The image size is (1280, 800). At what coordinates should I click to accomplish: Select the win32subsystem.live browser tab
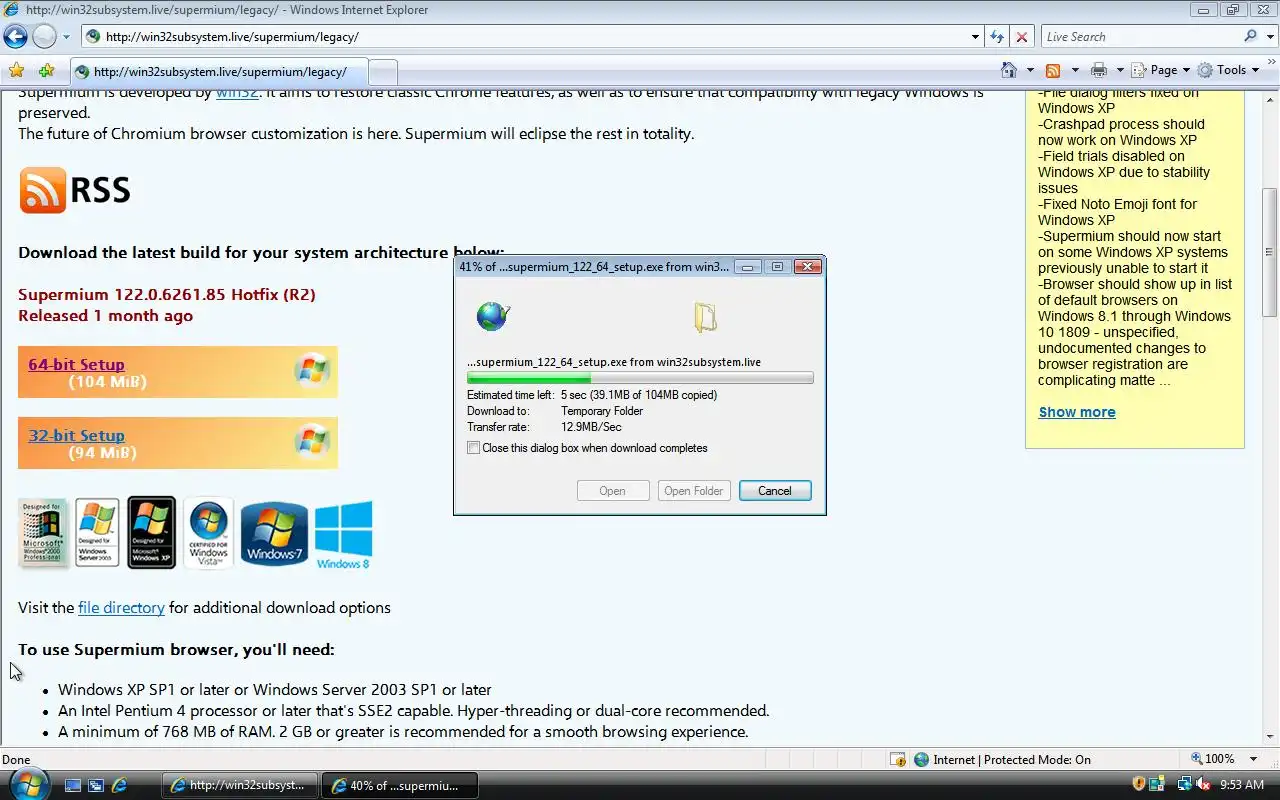pos(218,71)
